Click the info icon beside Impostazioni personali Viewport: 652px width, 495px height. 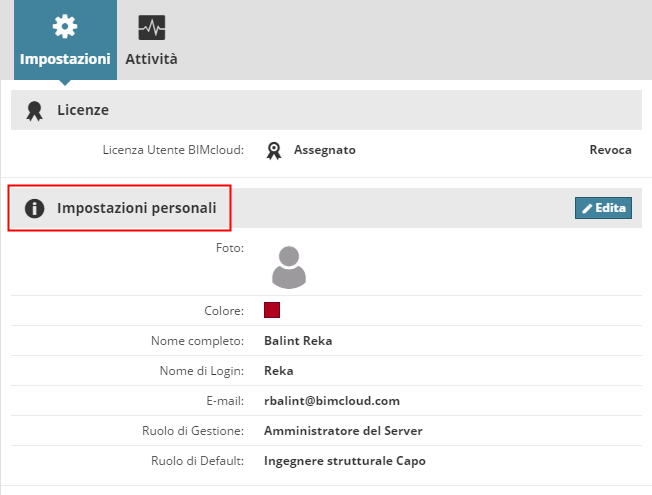pyautogui.click(x=34, y=208)
